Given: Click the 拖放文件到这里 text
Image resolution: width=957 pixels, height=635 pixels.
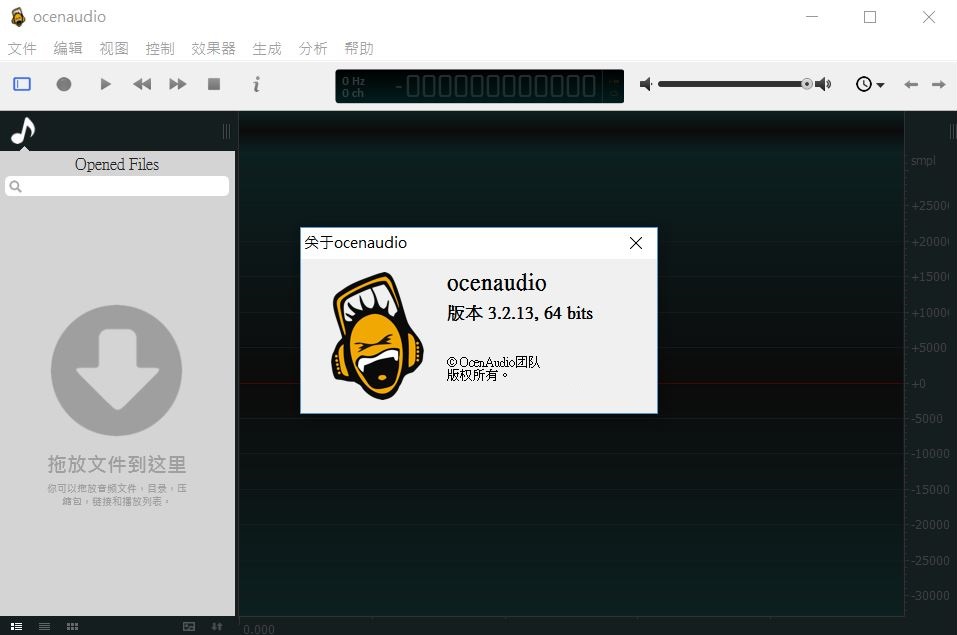Looking at the screenshot, I should [x=117, y=465].
